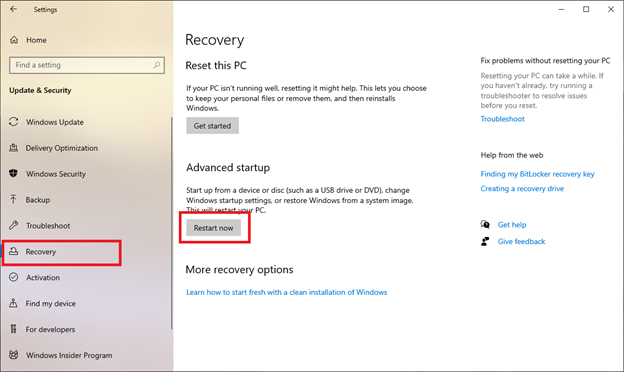Click the Activation checkmark icon
The width and height of the screenshot is (624, 372).
tap(14, 277)
